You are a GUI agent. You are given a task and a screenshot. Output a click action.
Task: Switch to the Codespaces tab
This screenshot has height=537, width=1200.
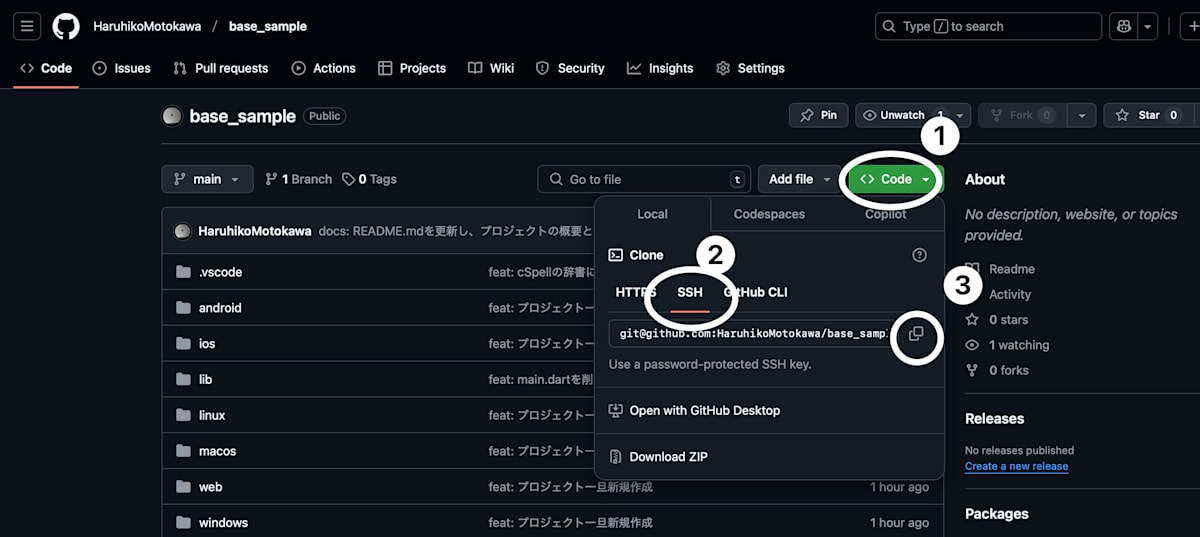(769, 214)
